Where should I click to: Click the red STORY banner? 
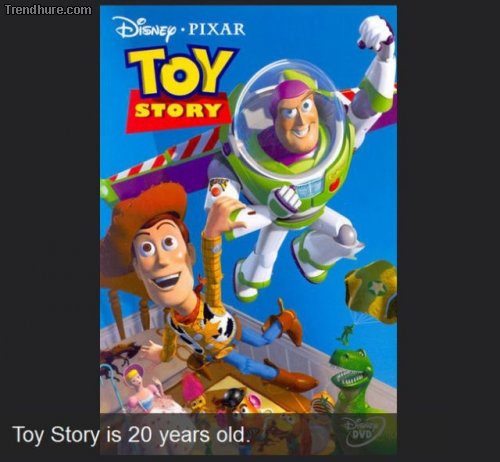point(178,111)
